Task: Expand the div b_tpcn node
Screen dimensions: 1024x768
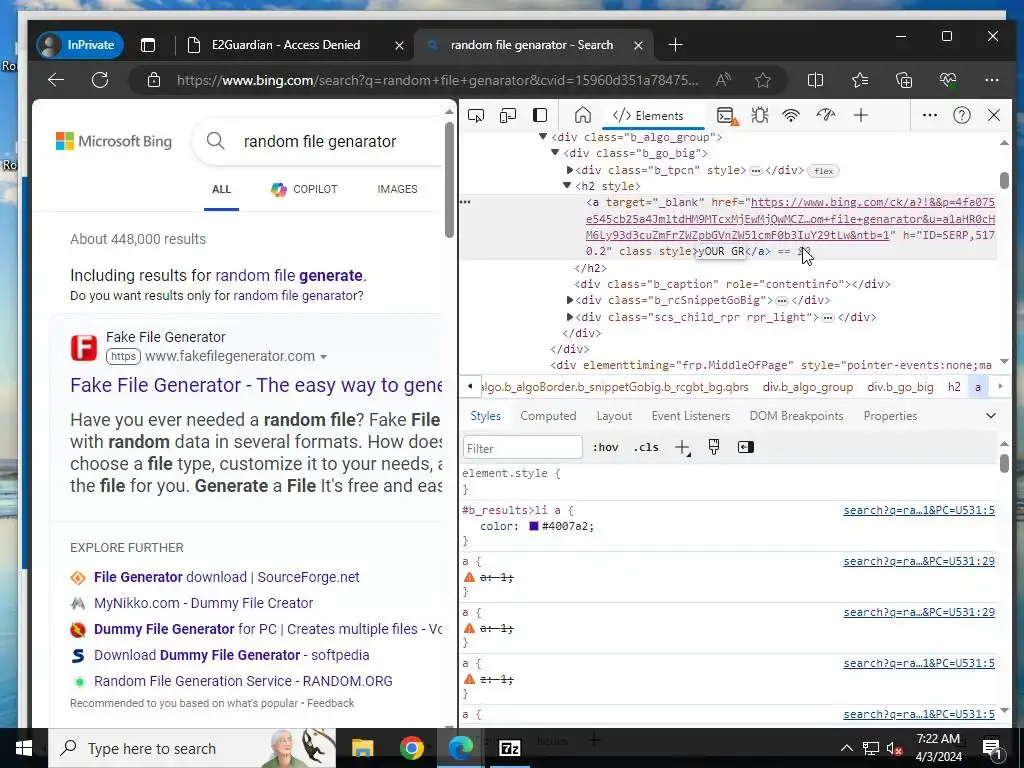Action: (570, 170)
